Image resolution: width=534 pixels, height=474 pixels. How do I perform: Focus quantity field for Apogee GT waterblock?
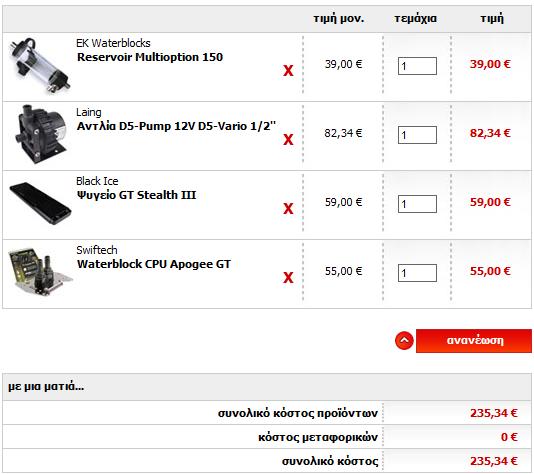(x=417, y=273)
